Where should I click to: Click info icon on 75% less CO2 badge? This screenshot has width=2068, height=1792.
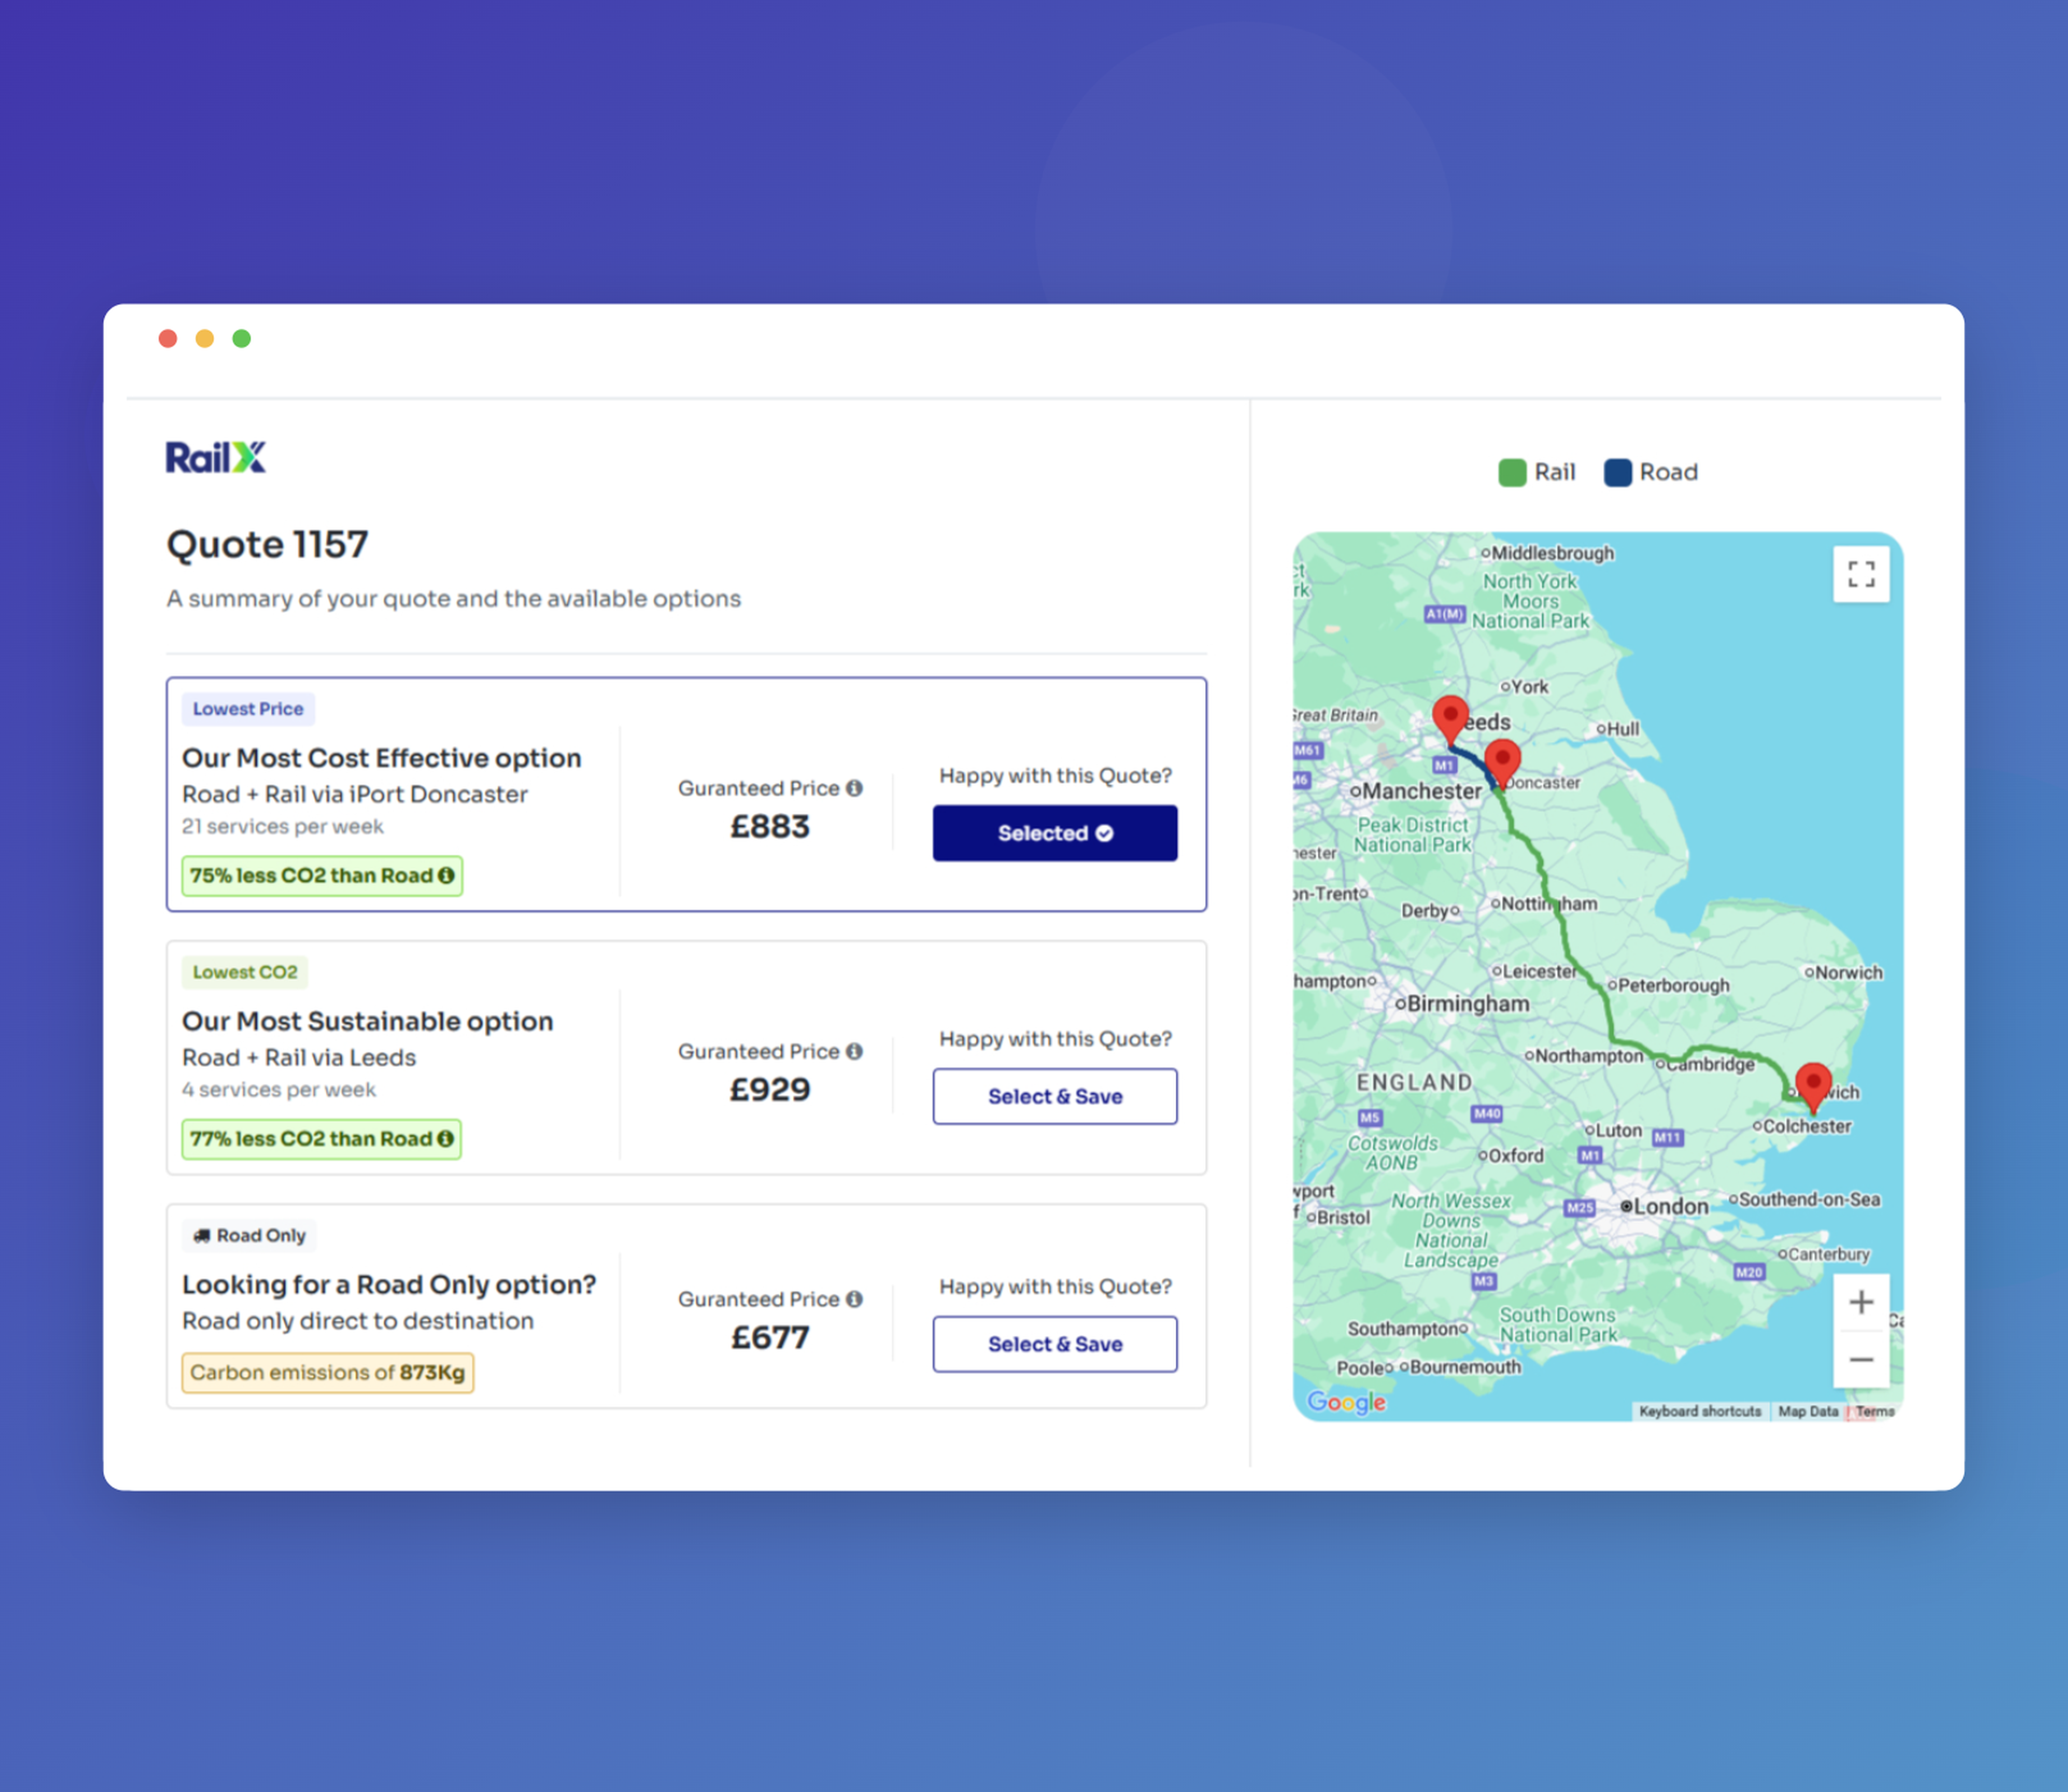(x=446, y=876)
